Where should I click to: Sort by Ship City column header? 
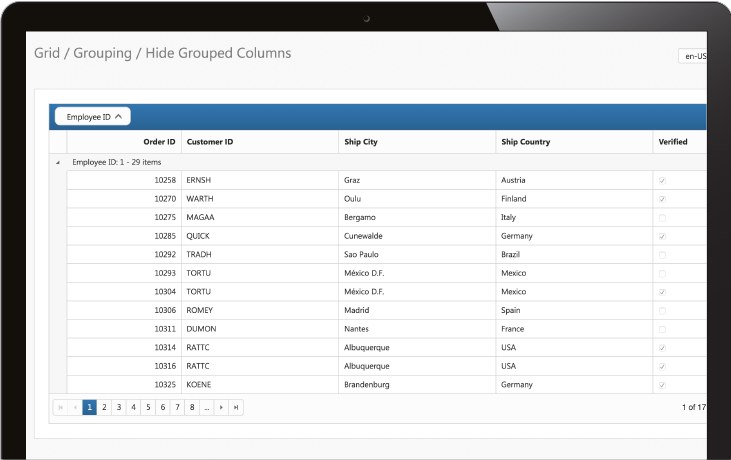tap(361, 142)
